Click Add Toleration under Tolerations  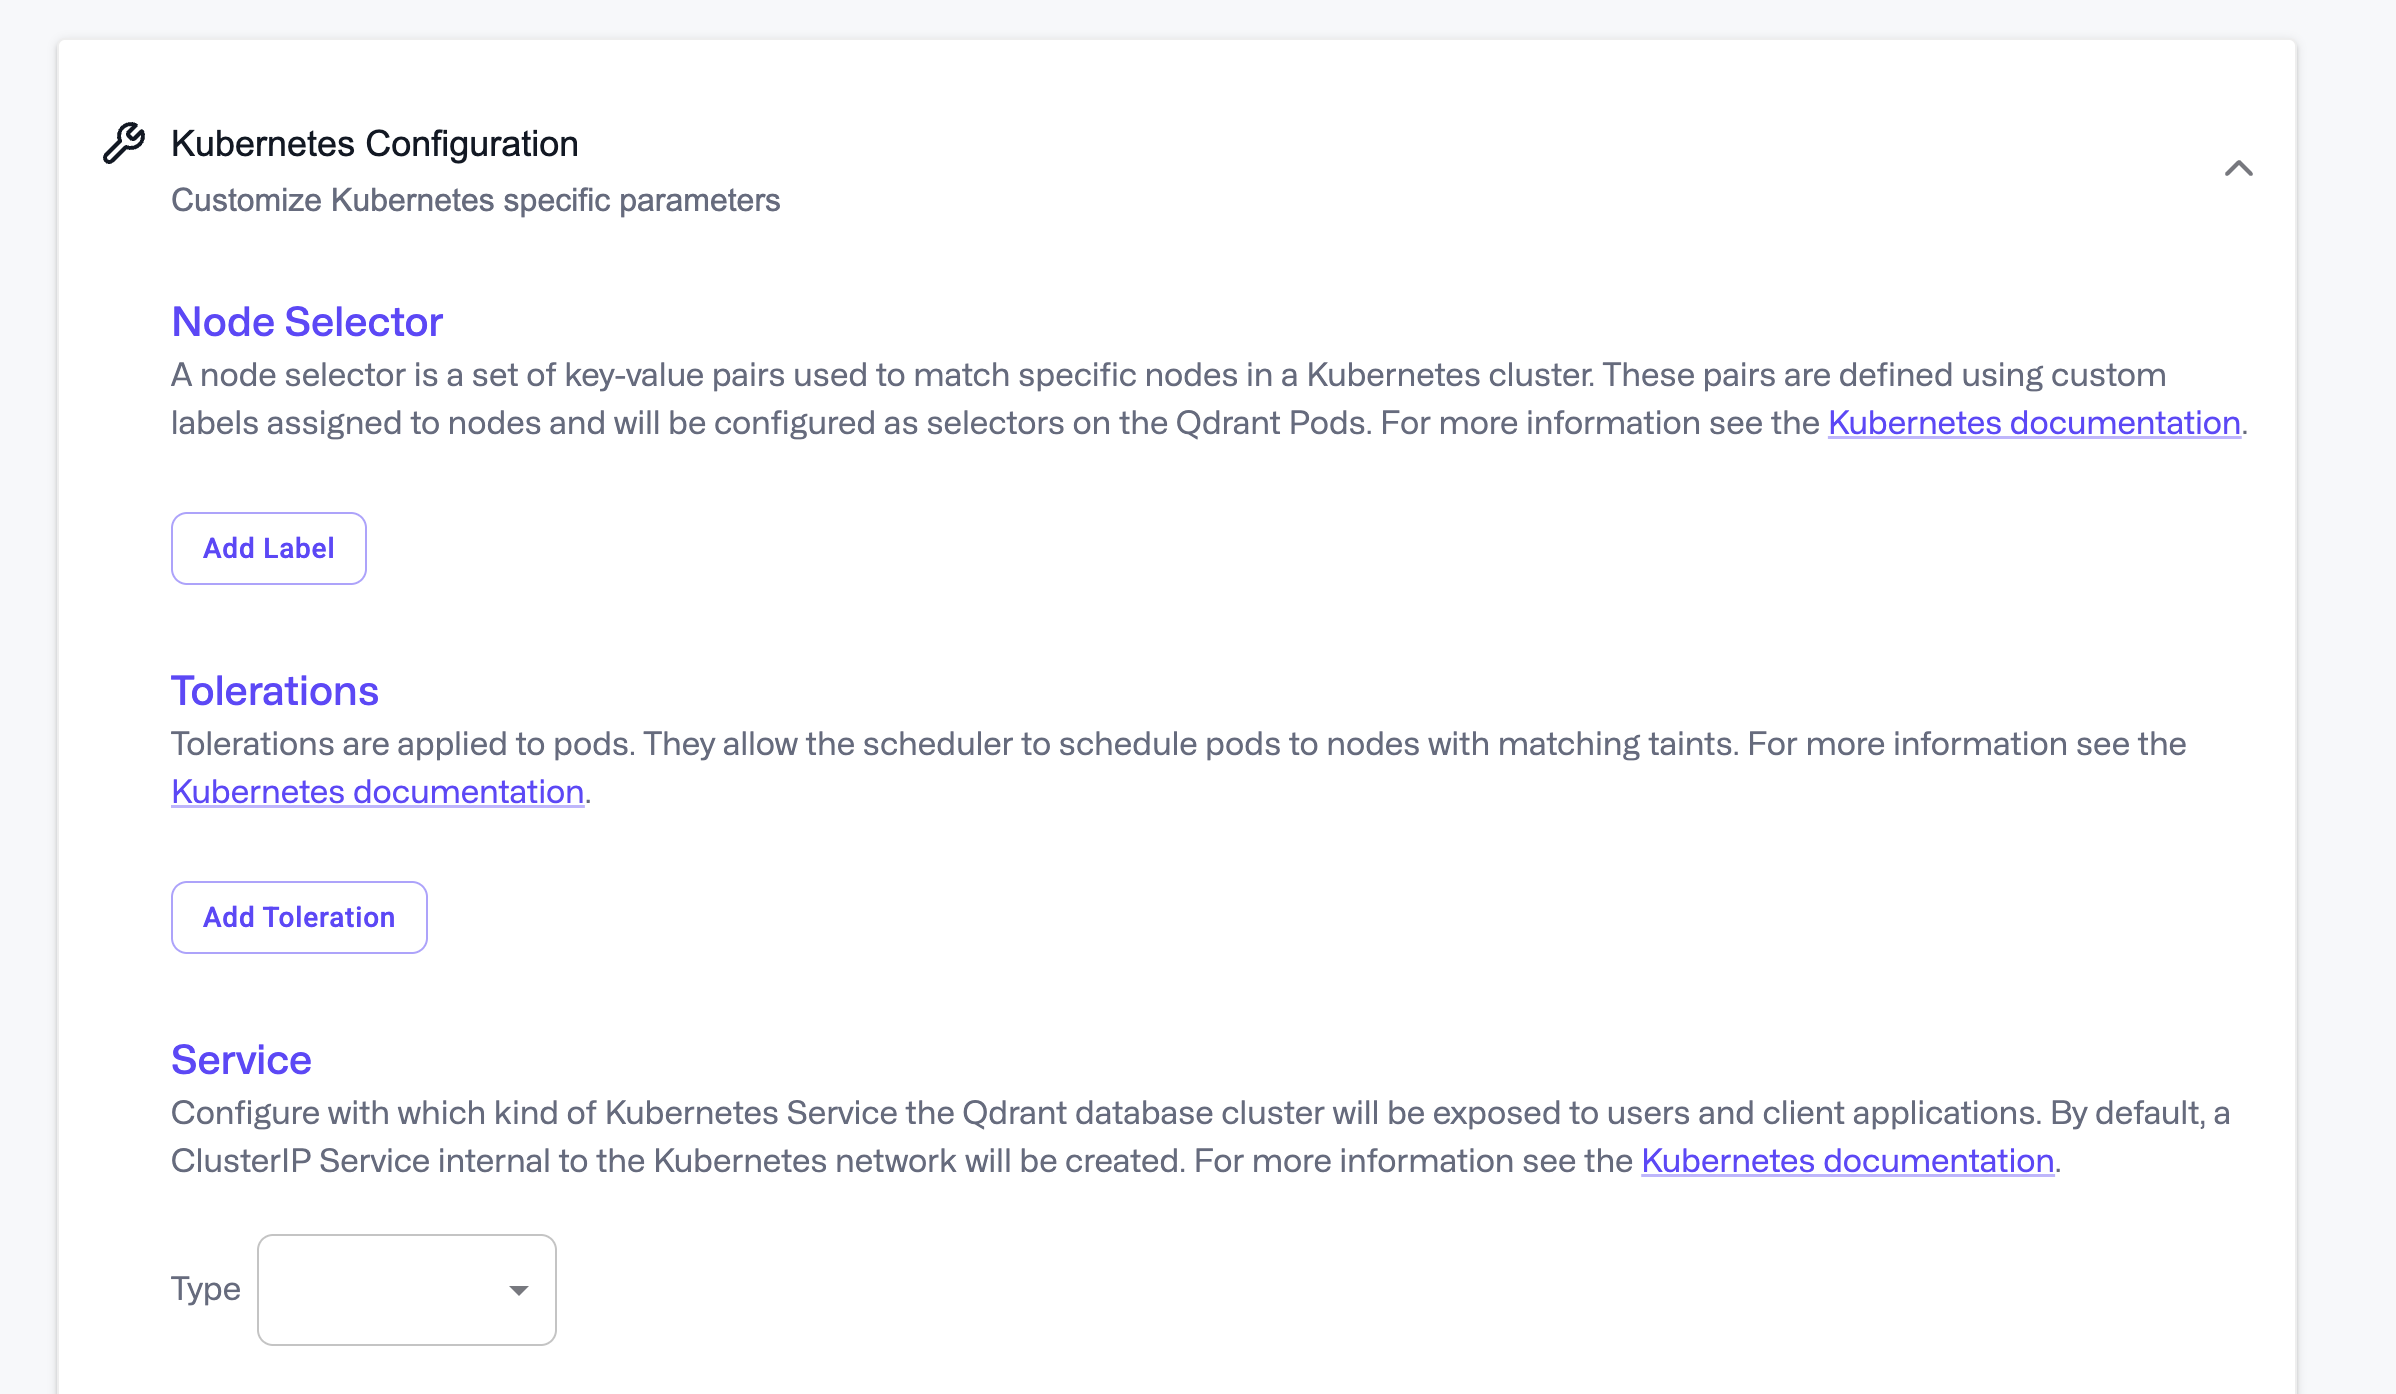pos(298,917)
